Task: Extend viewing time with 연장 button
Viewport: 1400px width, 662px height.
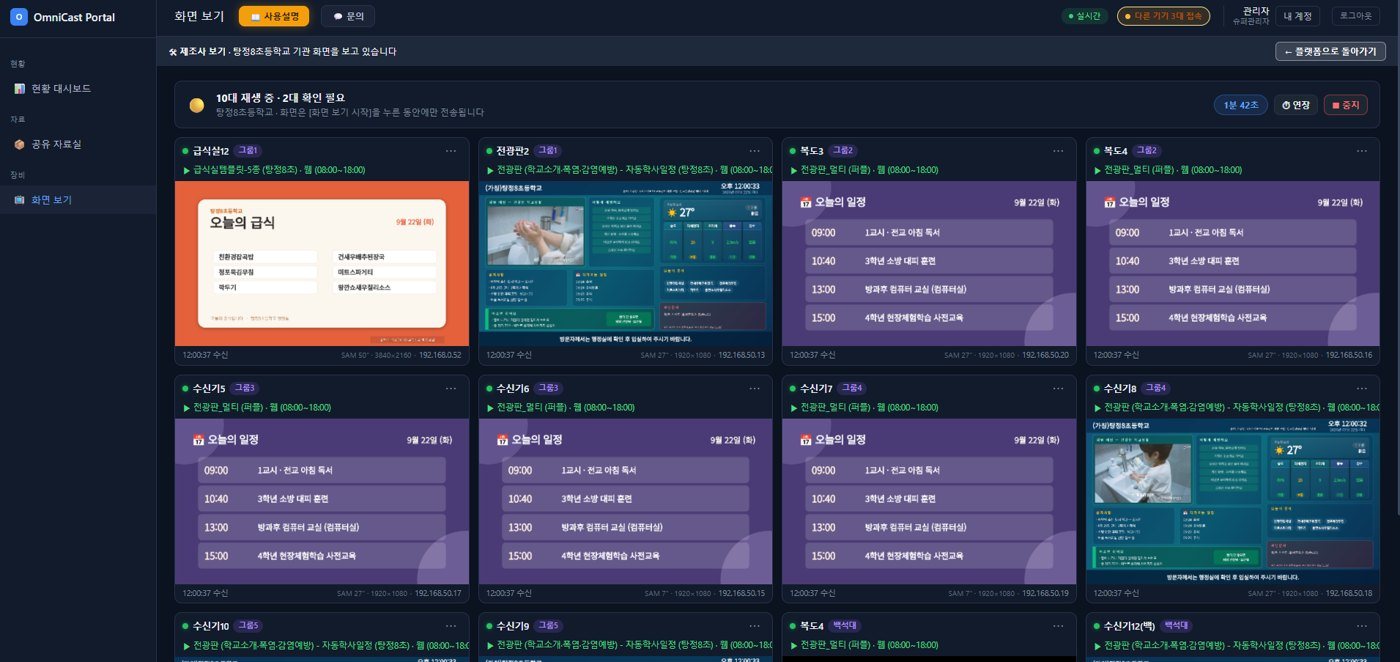Action: coord(1296,105)
